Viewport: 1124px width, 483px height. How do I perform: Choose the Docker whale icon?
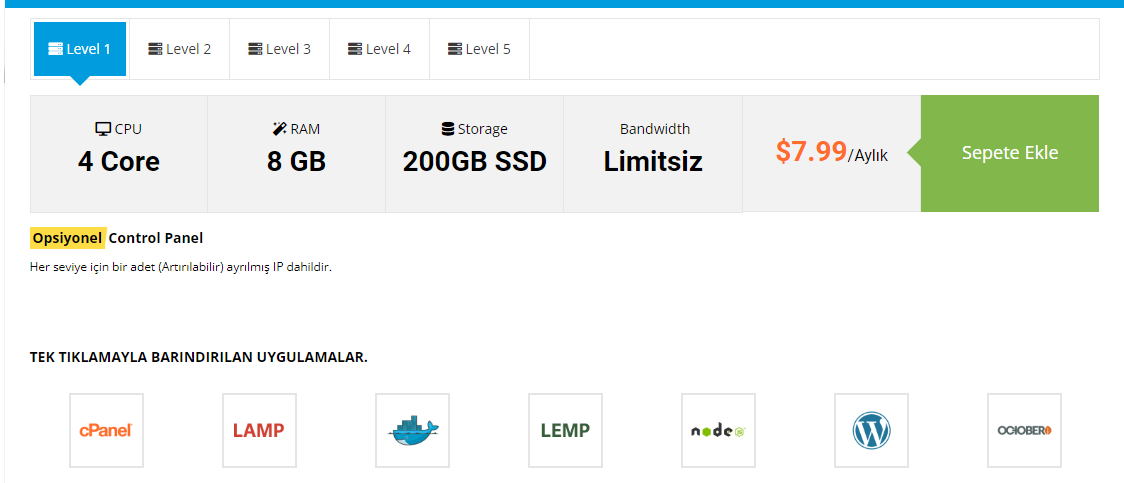412,431
